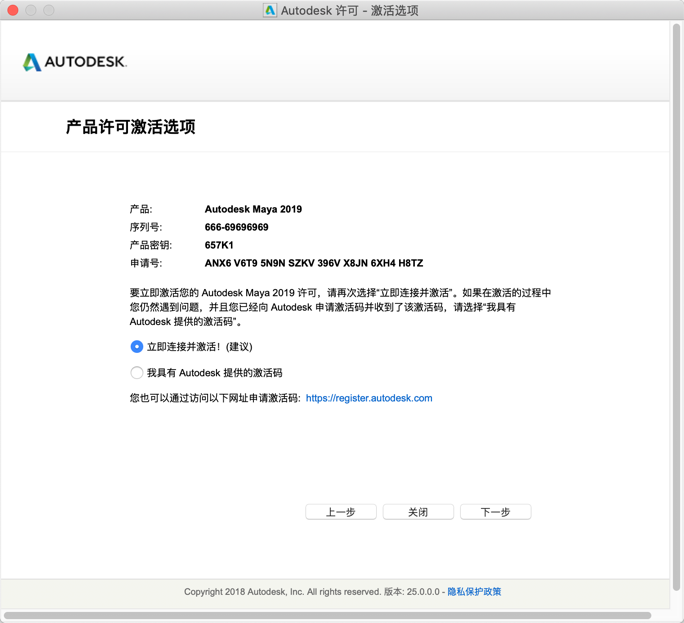Click the 产品许可激活选项 heading
The height and width of the screenshot is (623, 684).
[130, 127]
